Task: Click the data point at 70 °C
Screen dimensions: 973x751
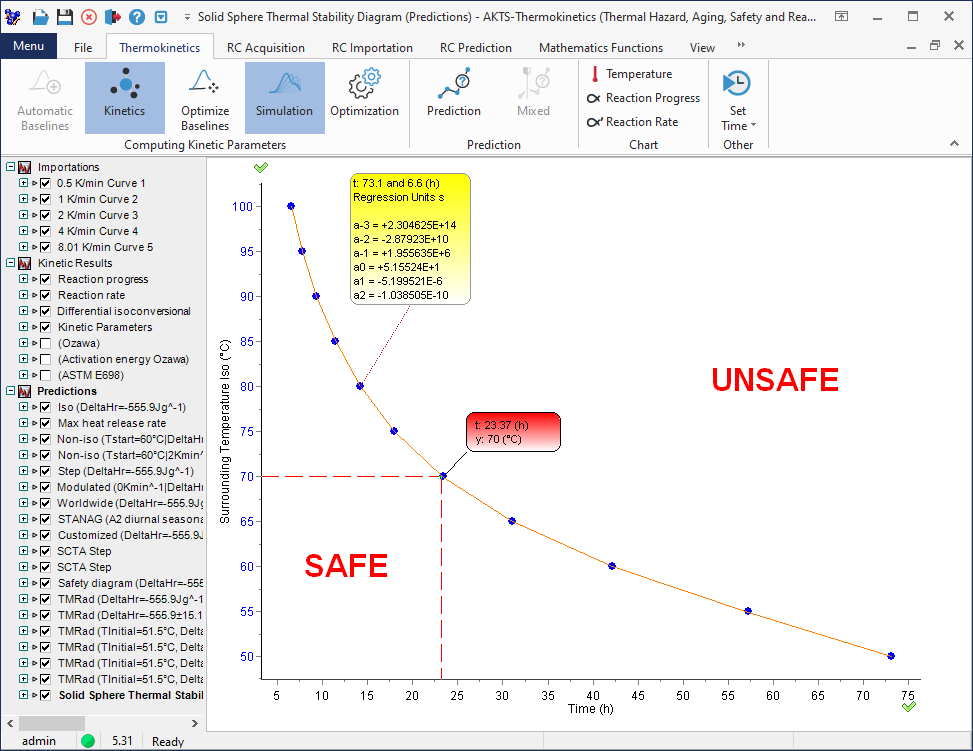Action: 443,476
